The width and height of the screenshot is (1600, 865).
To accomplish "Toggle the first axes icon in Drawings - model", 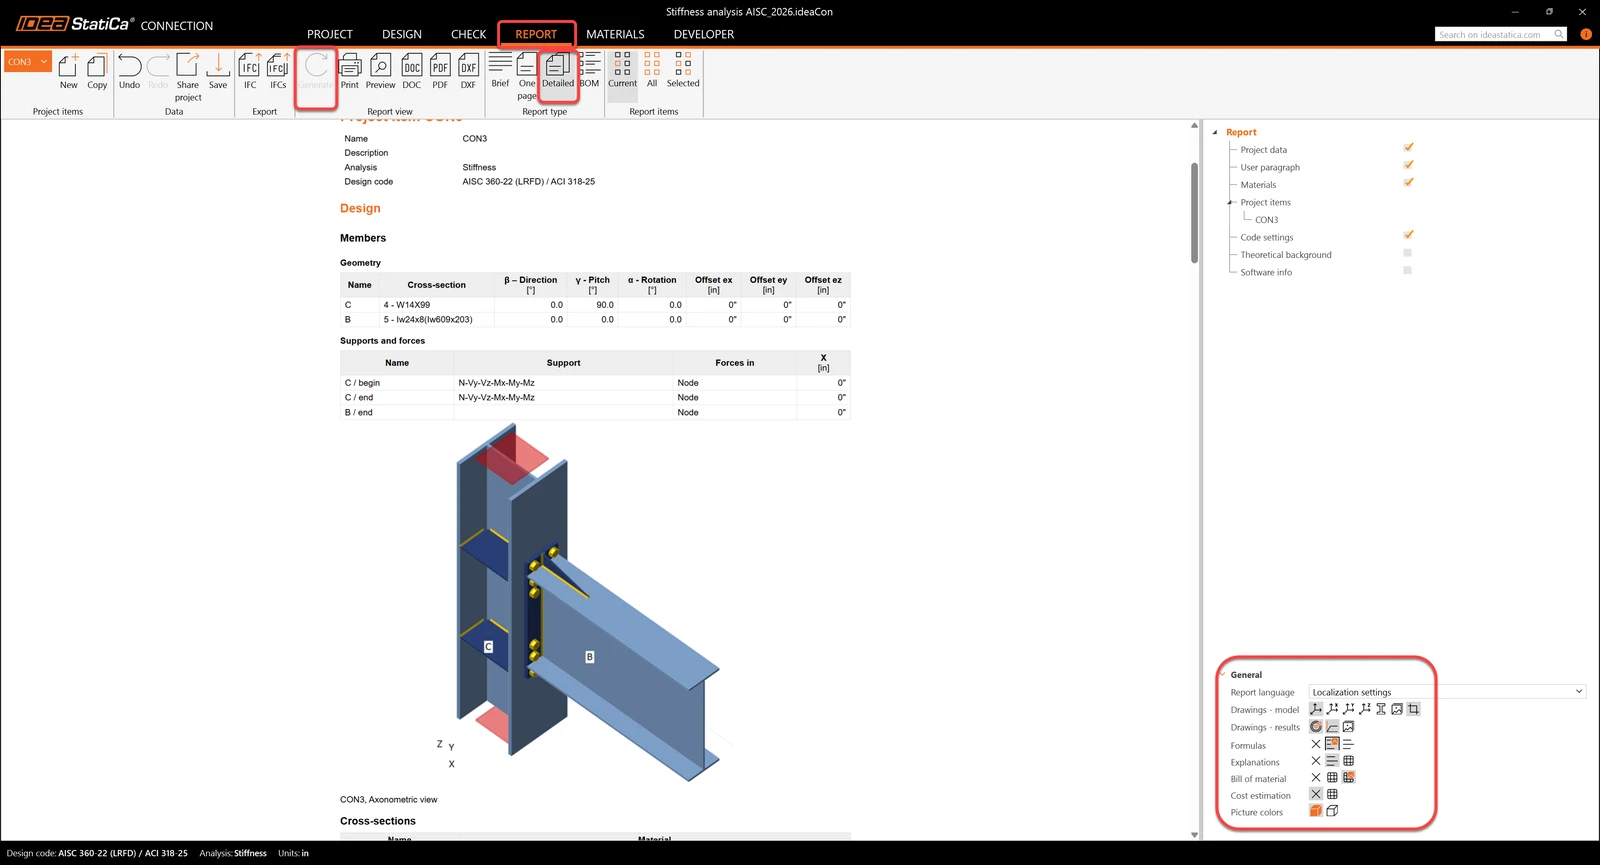I will point(1316,709).
